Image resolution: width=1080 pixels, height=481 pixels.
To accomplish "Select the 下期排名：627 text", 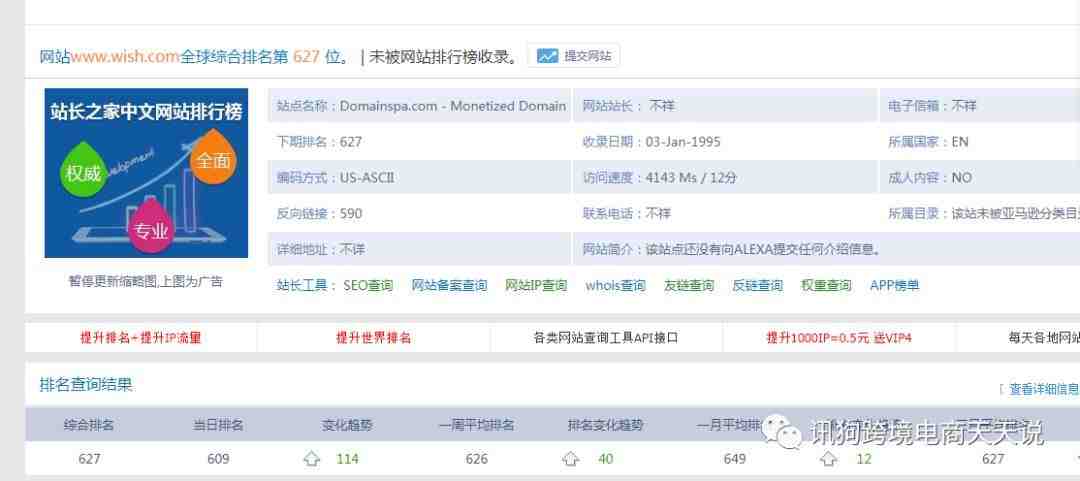I will [319, 142].
